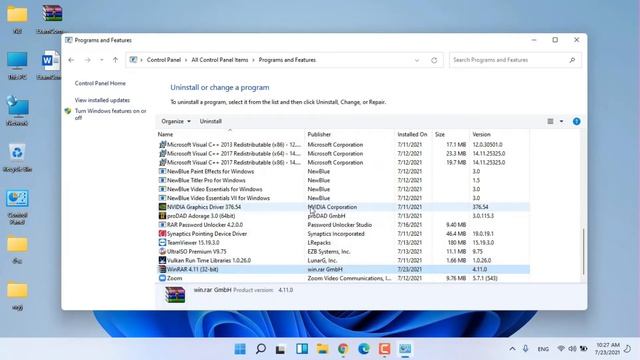Screen dimensions: 640x360
Task: Click Control Panel in the breadcrumb
Action: [164, 60]
